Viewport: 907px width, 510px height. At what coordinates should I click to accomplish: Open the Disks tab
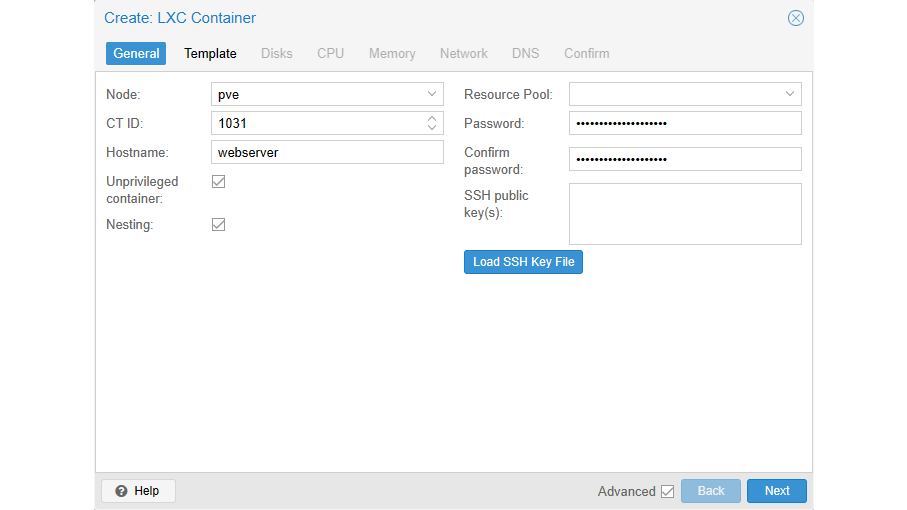coord(277,53)
